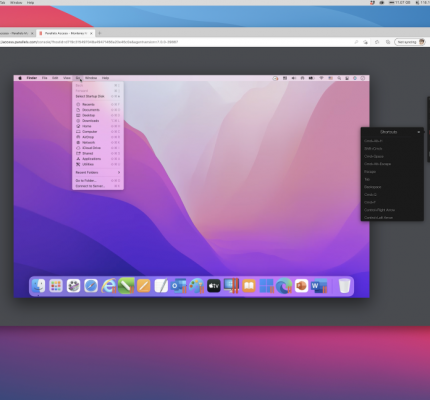Image resolution: width=430 pixels, height=400 pixels.
Task: Click the input flag icon in remote menu bar
Action: tap(330, 78)
